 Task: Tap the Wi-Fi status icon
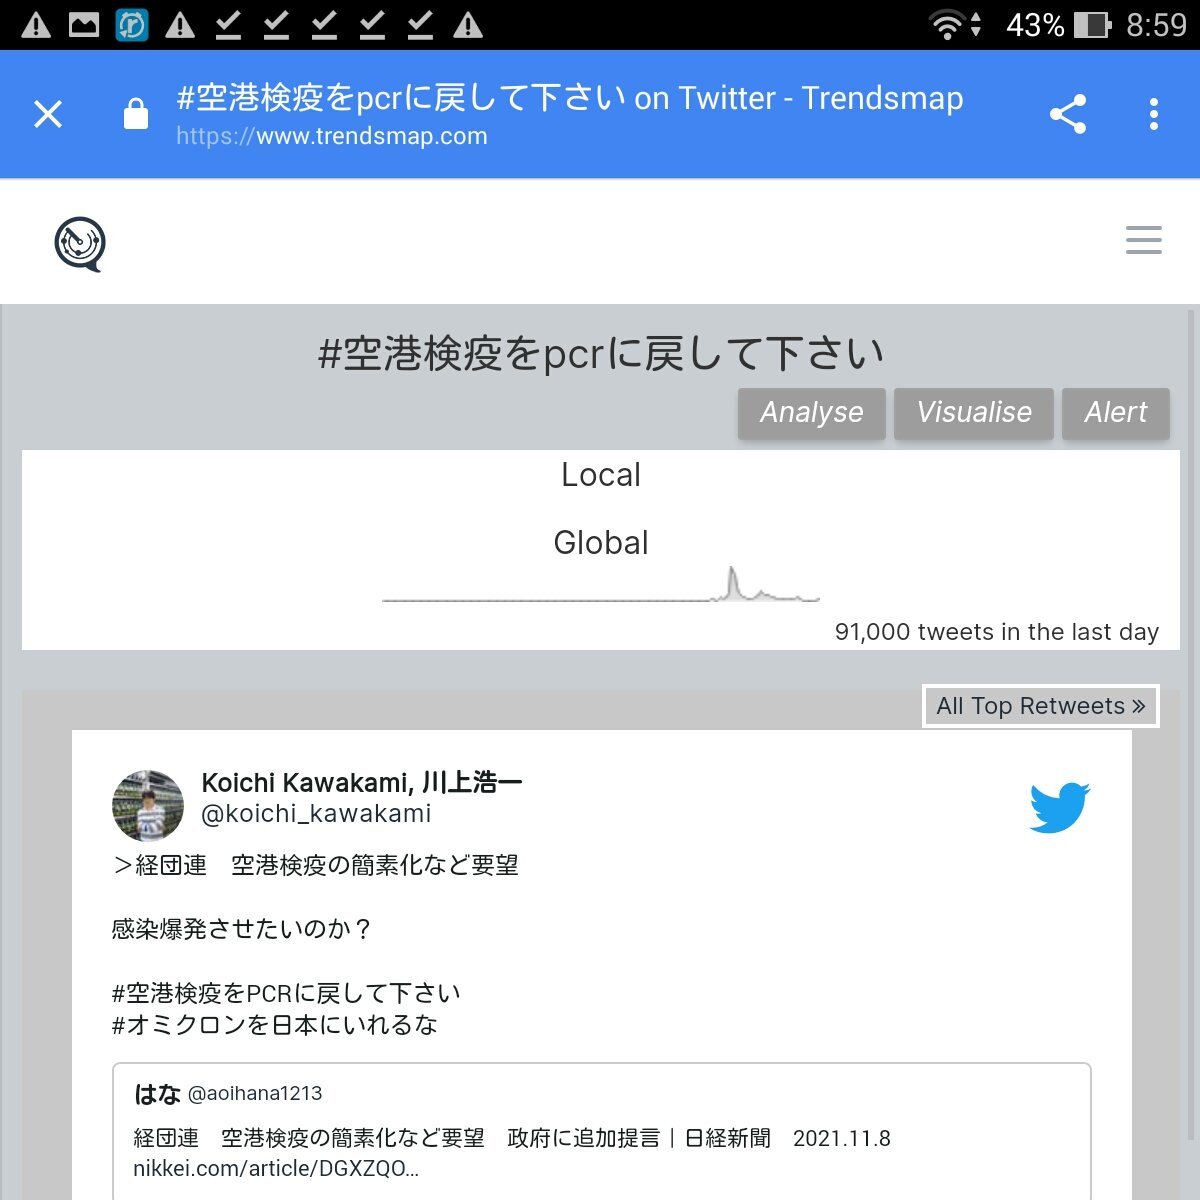click(946, 24)
